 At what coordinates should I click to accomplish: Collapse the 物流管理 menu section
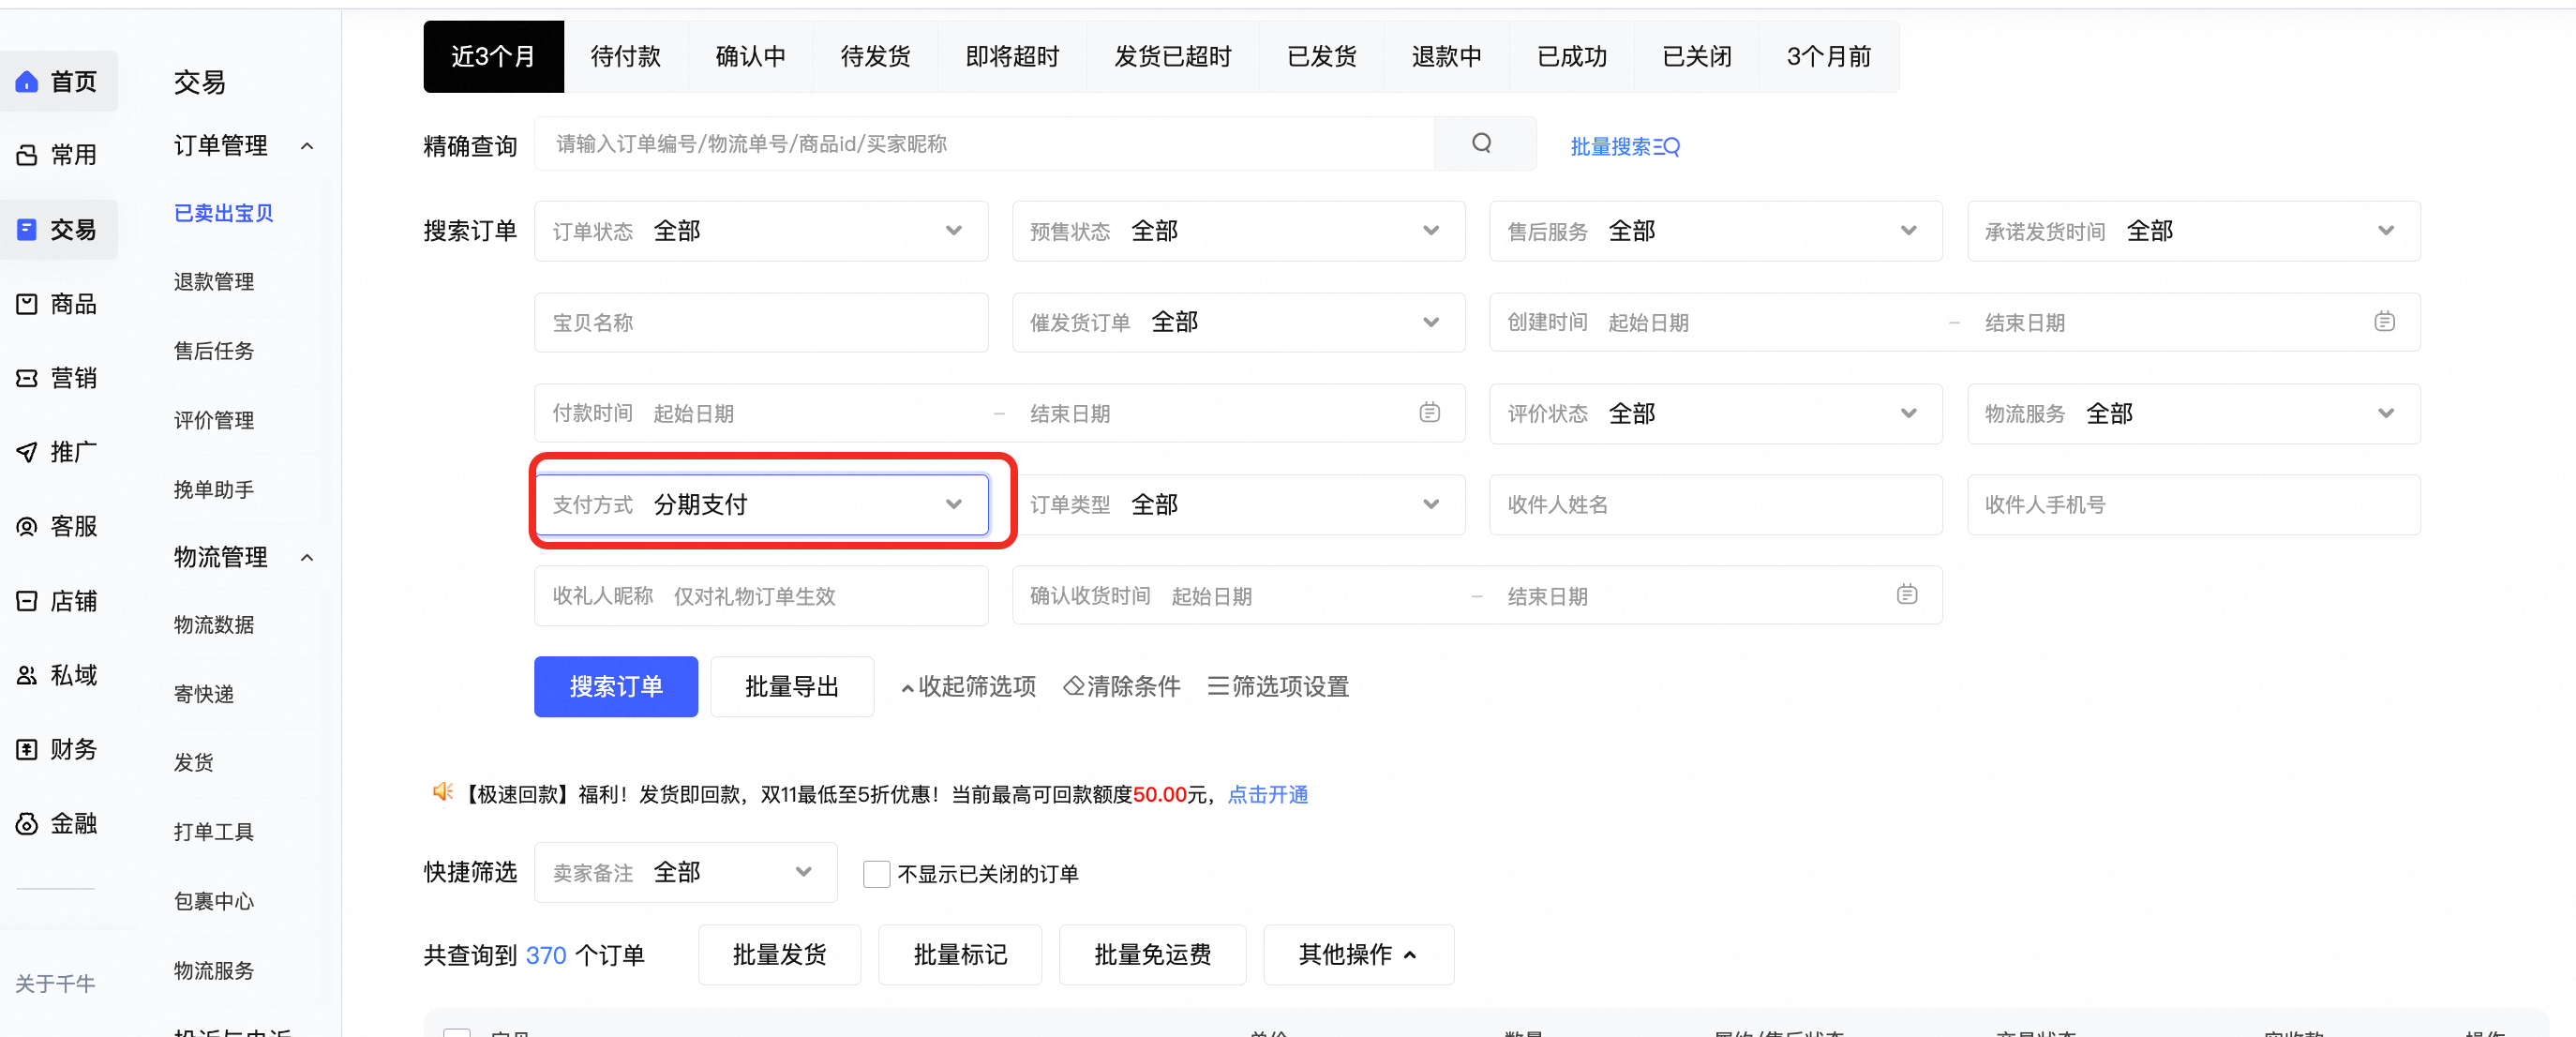click(x=307, y=557)
